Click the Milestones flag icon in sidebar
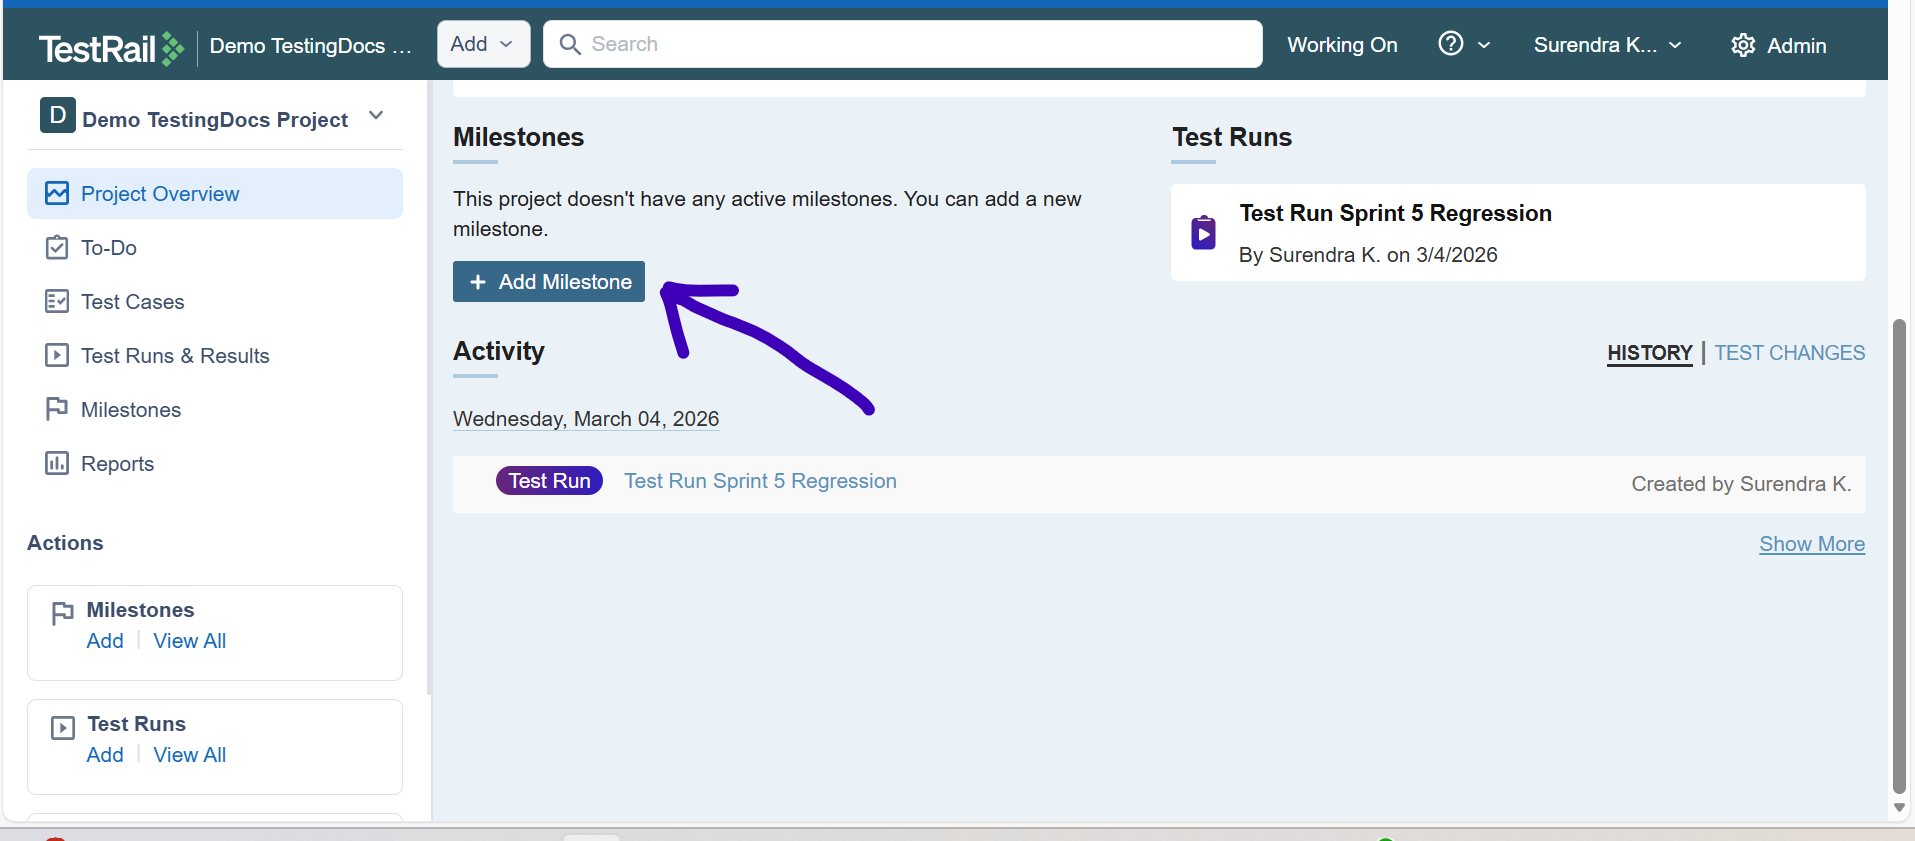Screen dimensions: 1915x841 [57, 410]
